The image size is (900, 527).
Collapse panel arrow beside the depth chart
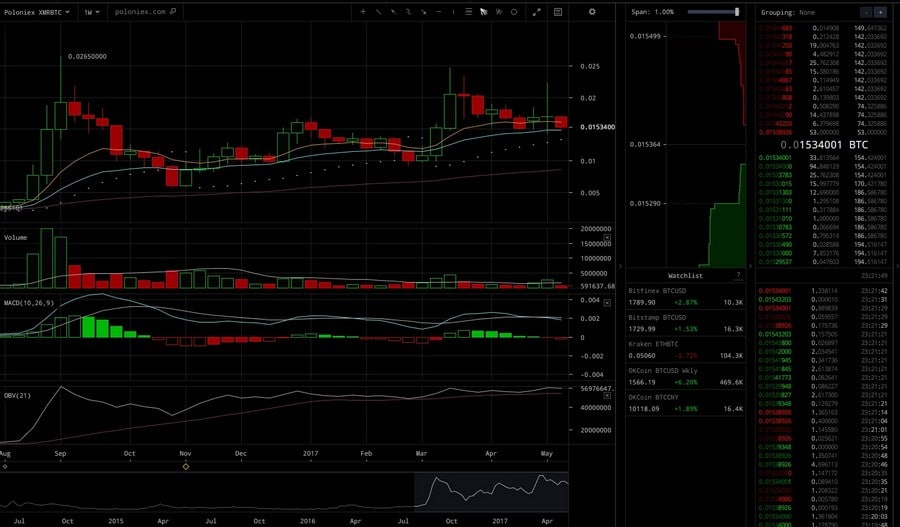click(620, 266)
